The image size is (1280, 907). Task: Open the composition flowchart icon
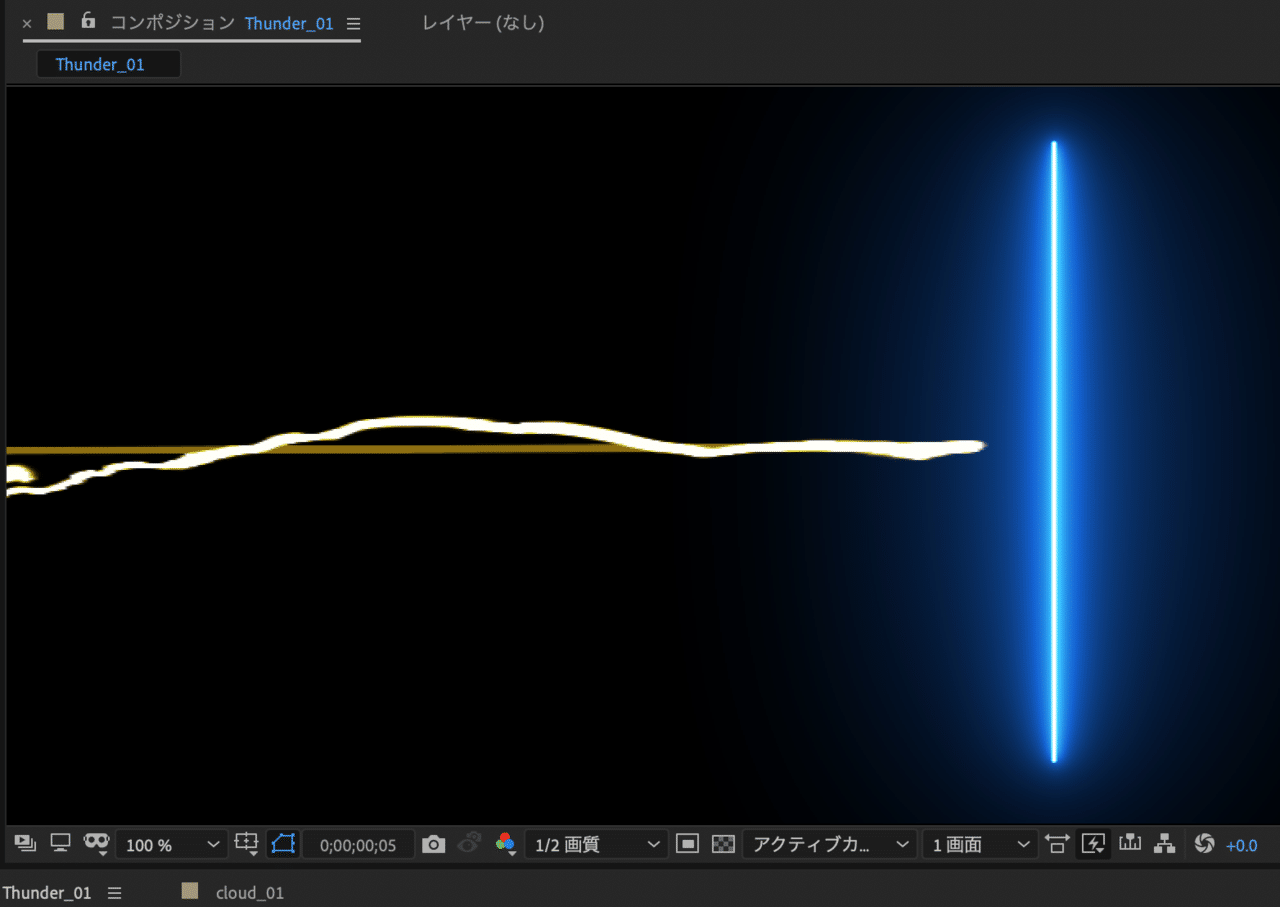click(x=1164, y=844)
